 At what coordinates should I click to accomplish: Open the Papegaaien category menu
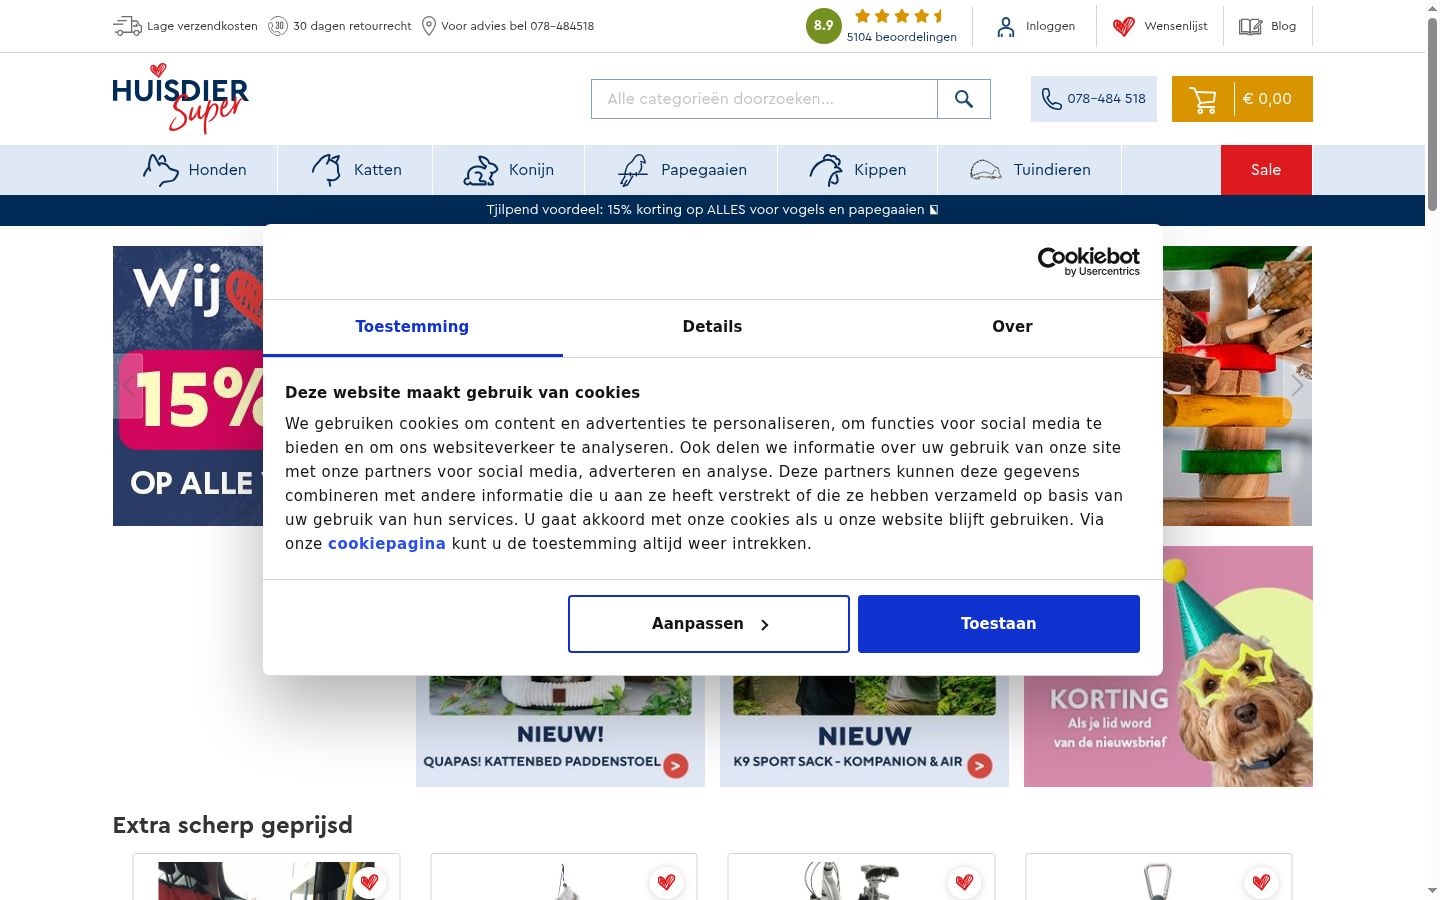(x=681, y=170)
